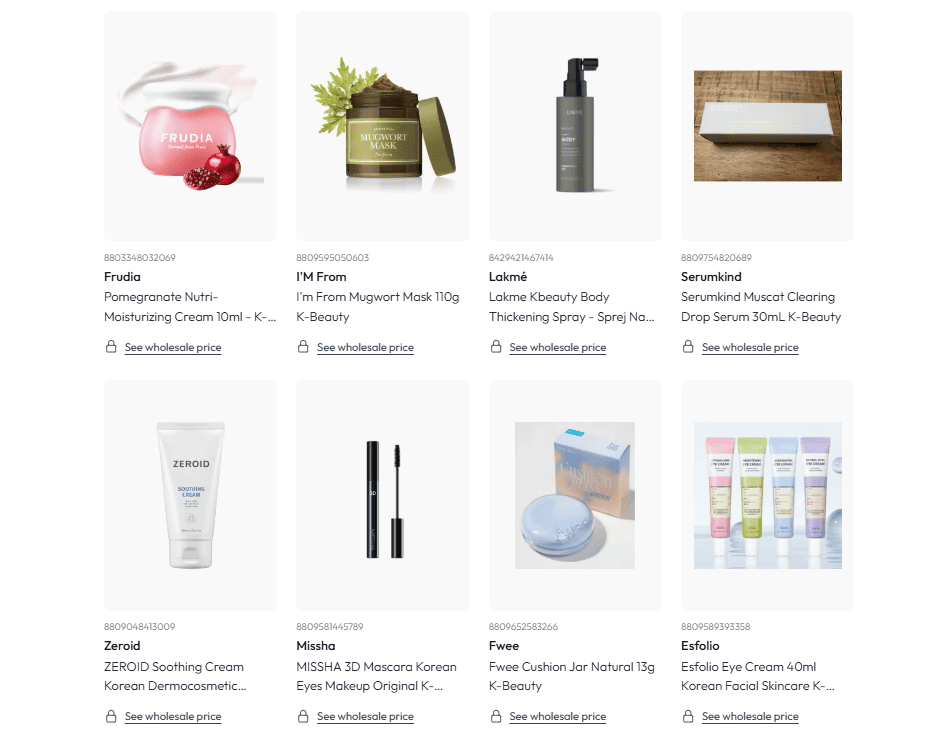This screenshot has height=741, width=945.
Task: See wholesale price for Serumkind Muscat Serum
Action: 750,348
